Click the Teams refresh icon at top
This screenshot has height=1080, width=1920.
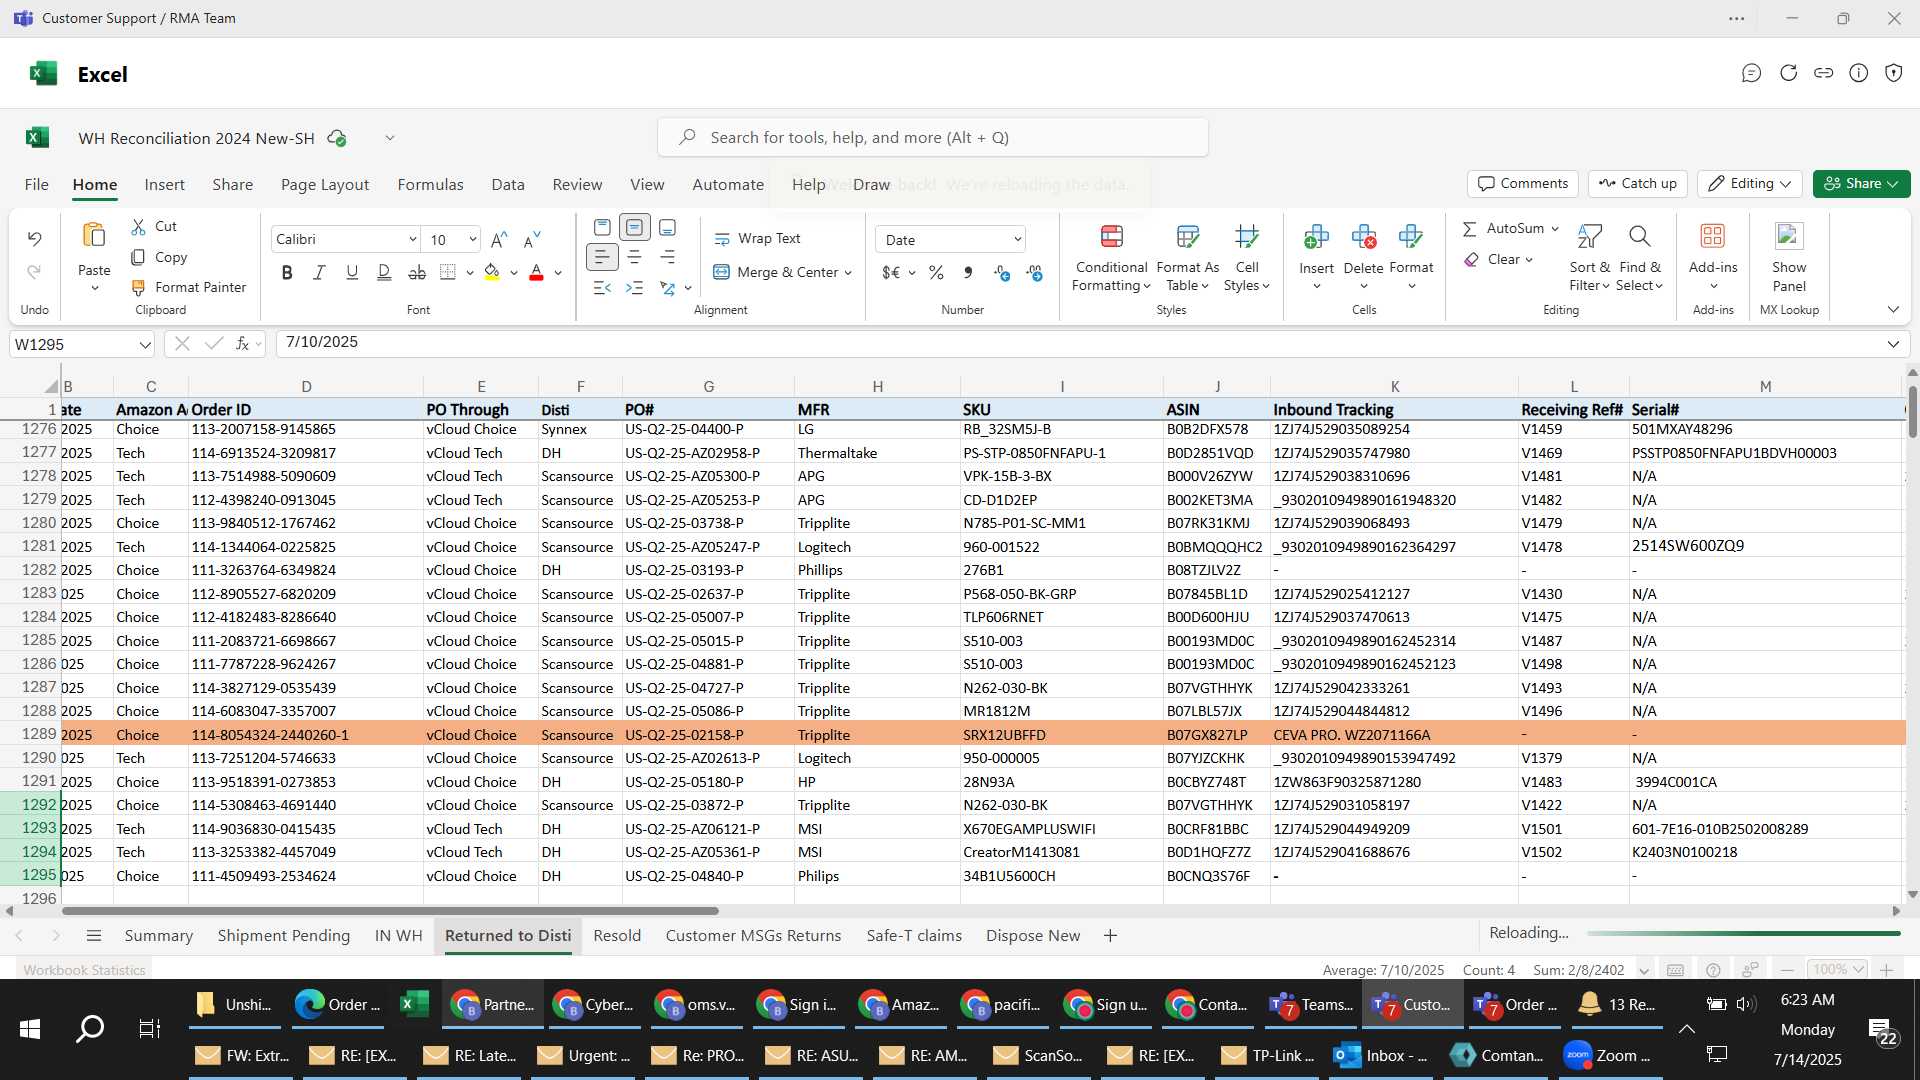[1788, 73]
